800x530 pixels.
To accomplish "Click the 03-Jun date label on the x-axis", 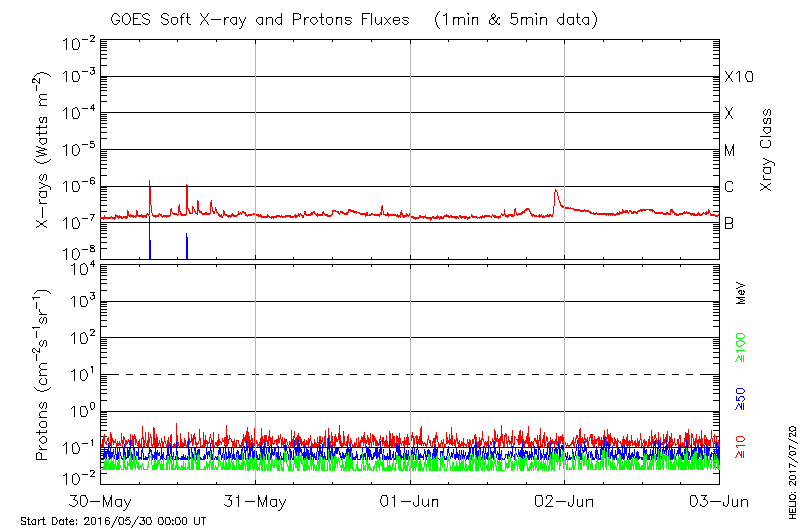I will click(x=720, y=501).
